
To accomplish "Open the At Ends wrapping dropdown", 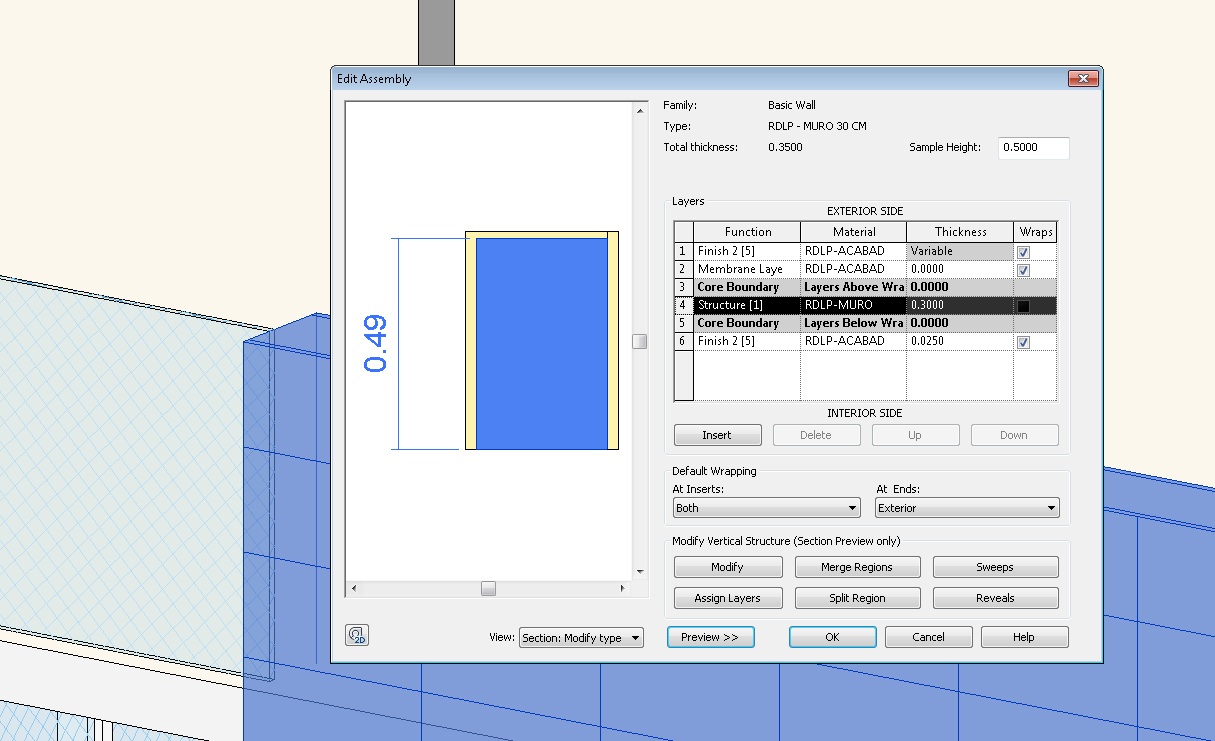I will pyautogui.click(x=966, y=508).
